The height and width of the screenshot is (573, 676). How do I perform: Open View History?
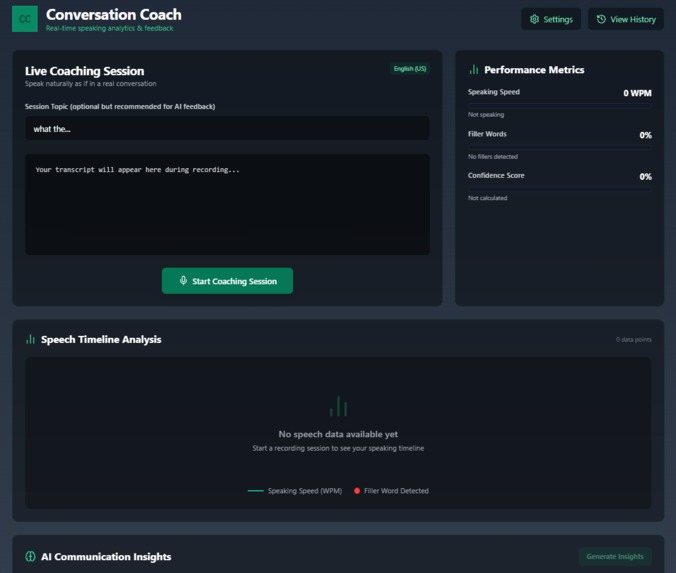pyautogui.click(x=626, y=19)
